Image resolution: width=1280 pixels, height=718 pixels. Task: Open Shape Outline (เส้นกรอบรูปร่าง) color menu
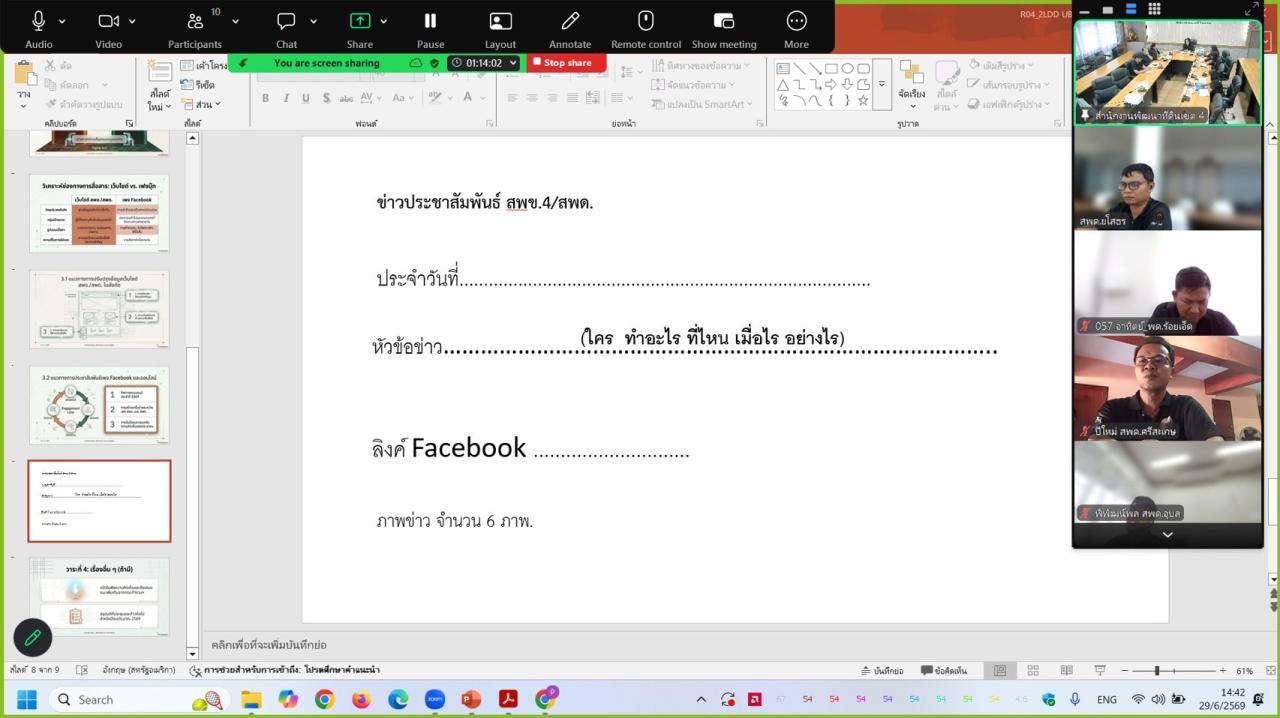pos(1010,85)
